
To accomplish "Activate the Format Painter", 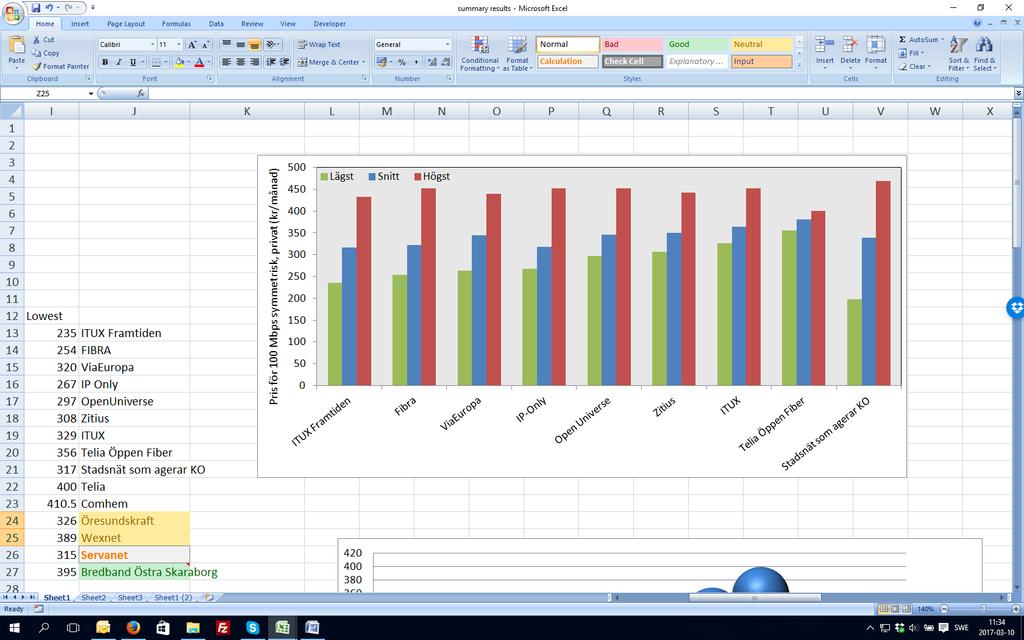I will pos(61,66).
